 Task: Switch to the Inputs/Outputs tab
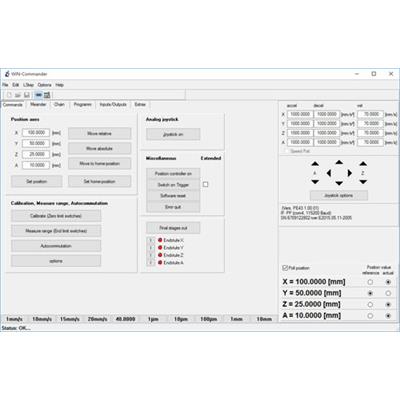point(113,105)
